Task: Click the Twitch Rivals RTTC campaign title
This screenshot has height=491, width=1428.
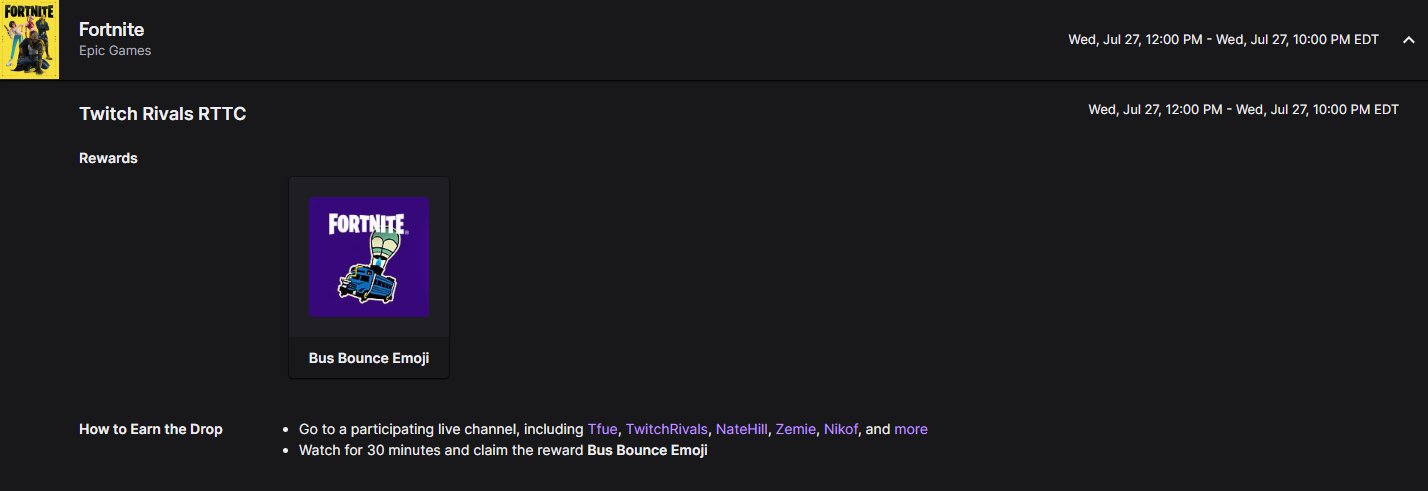Action: tap(162, 114)
